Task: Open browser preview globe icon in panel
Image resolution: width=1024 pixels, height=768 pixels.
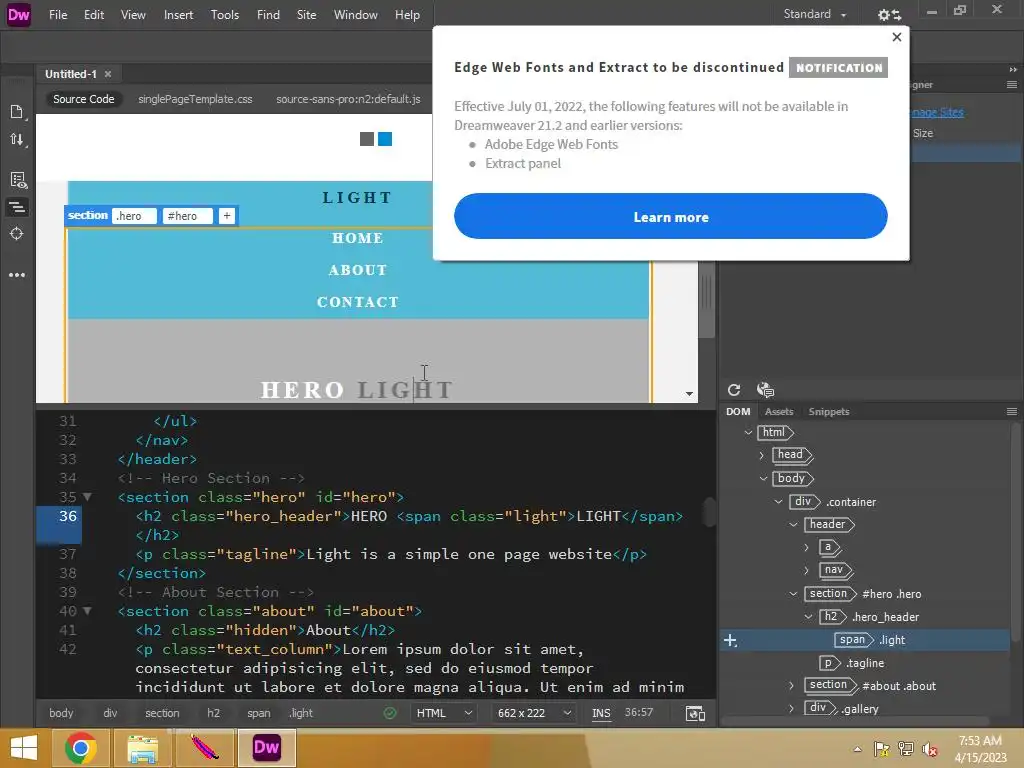Action: click(x=765, y=390)
